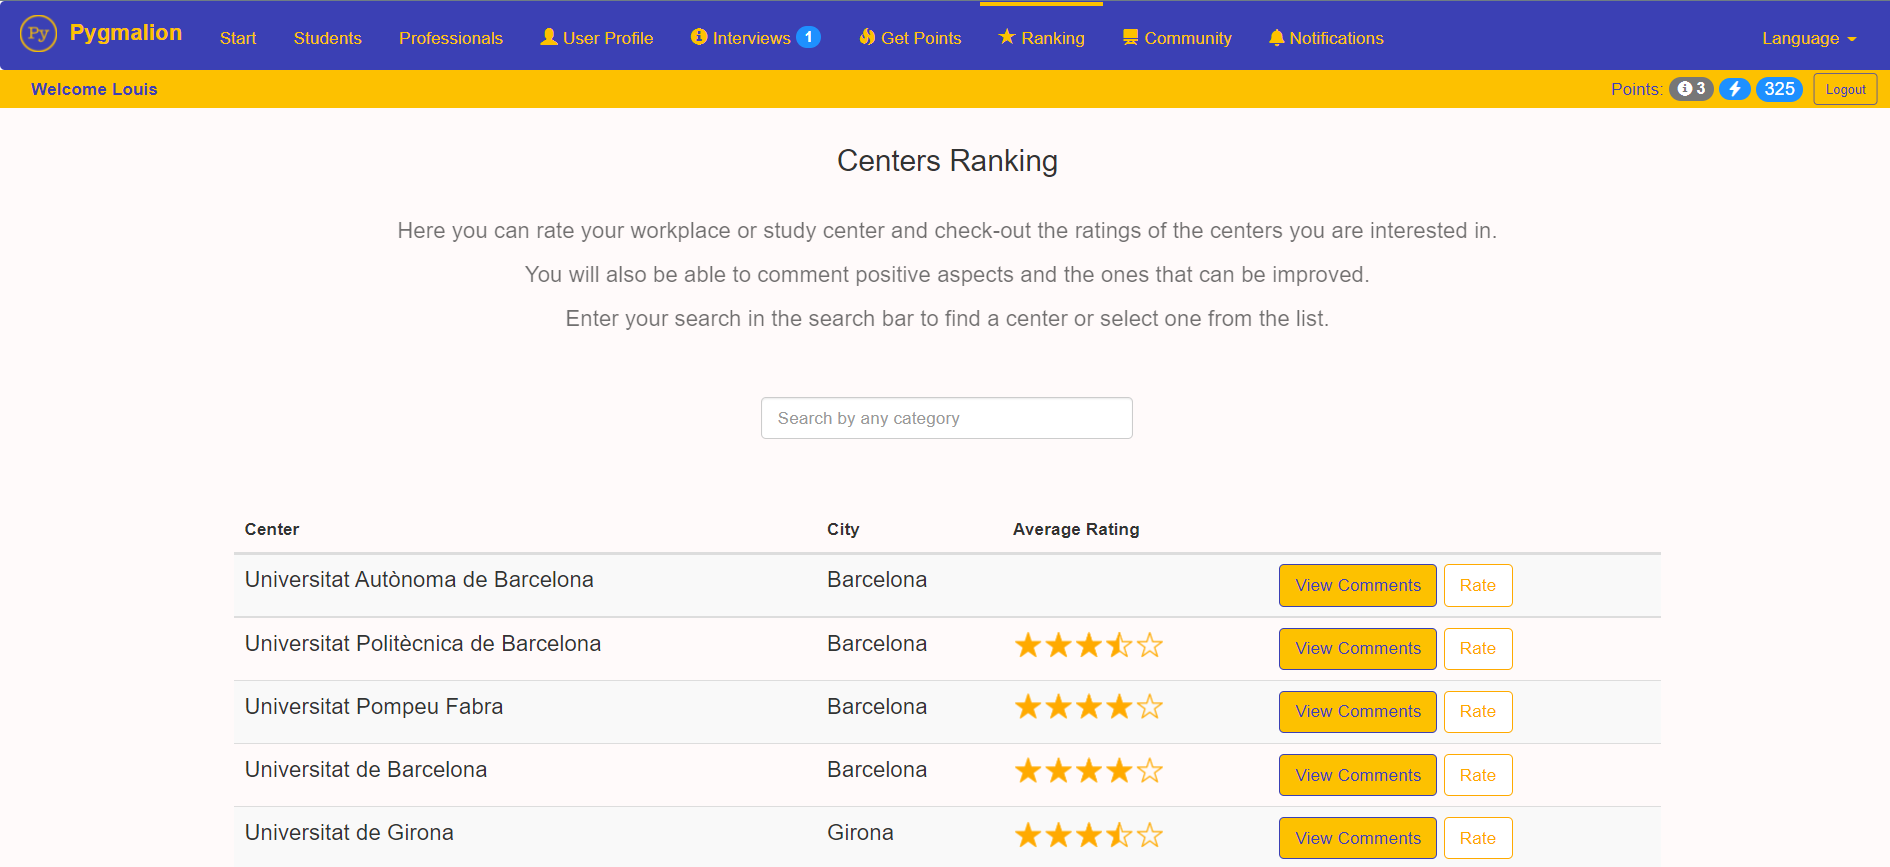Click the blue lightning bolt badge
The width and height of the screenshot is (1890, 867).
pyautogui.click(x=1735, y=89)
